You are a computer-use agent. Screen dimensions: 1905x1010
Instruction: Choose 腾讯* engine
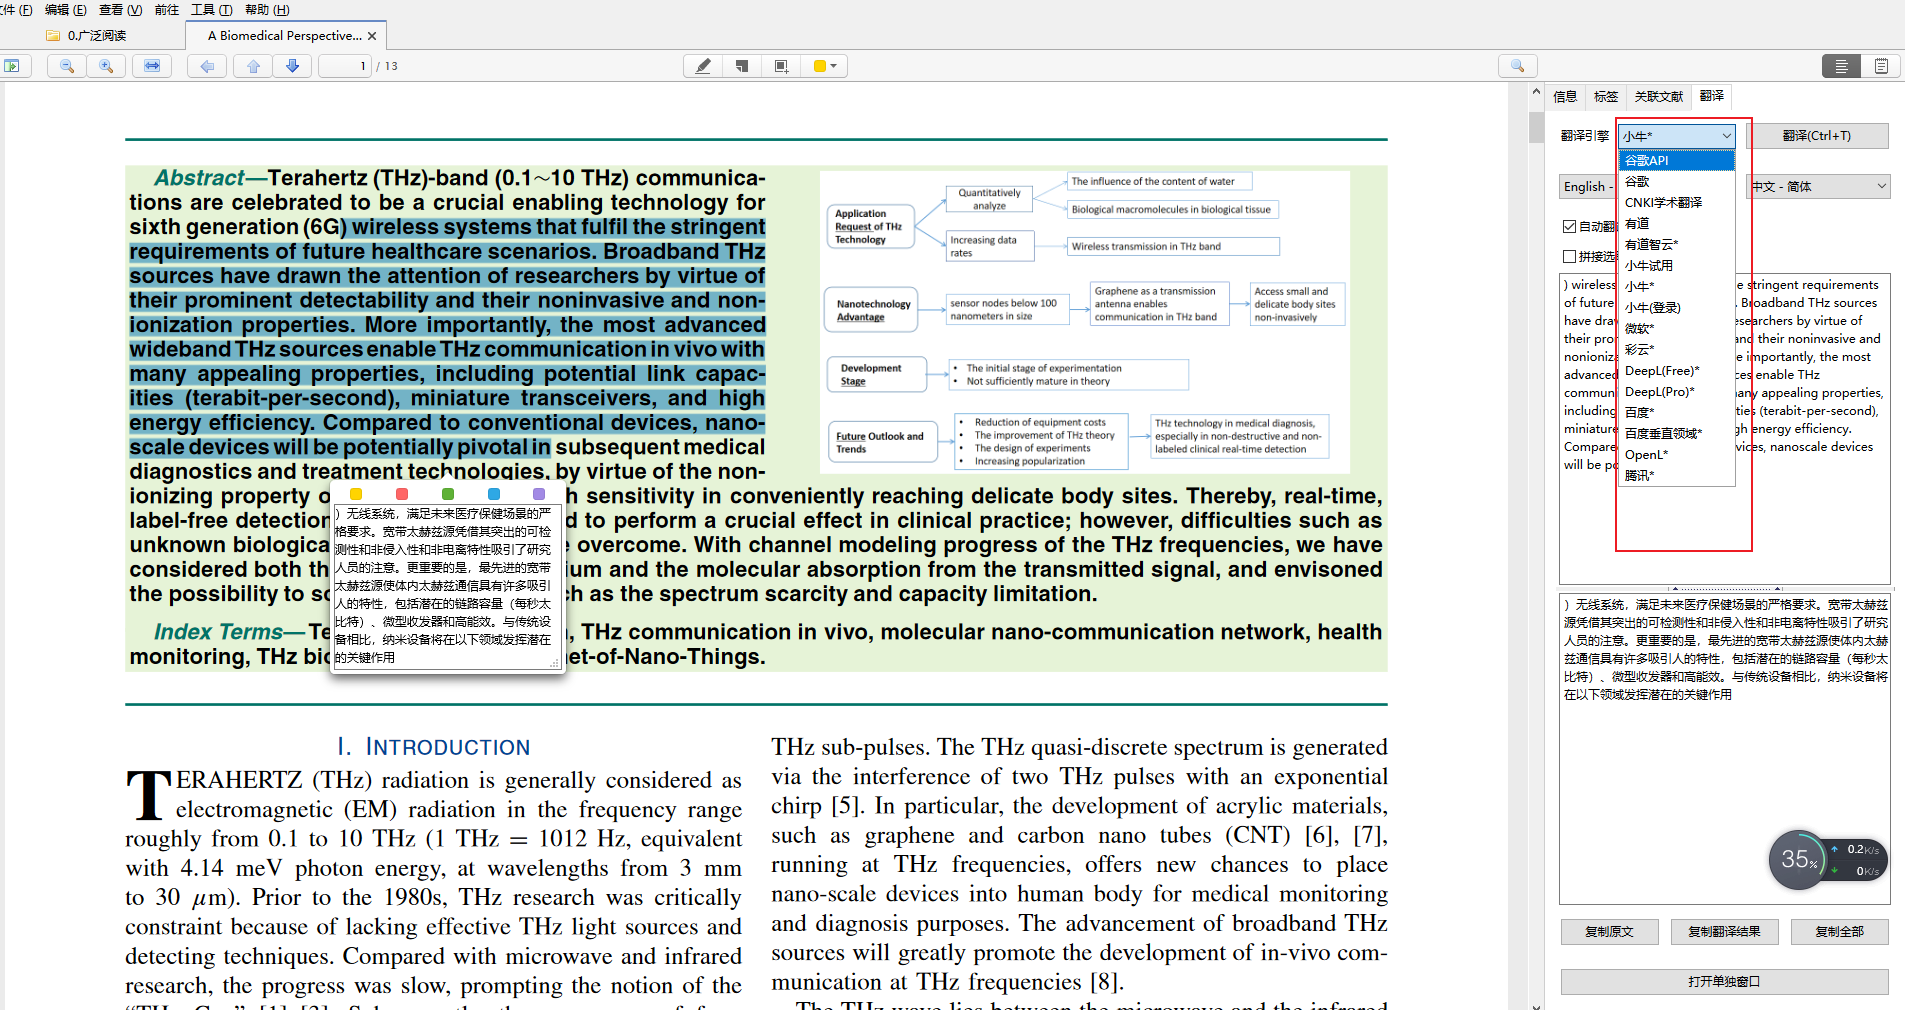click(x=1676, y=475)
